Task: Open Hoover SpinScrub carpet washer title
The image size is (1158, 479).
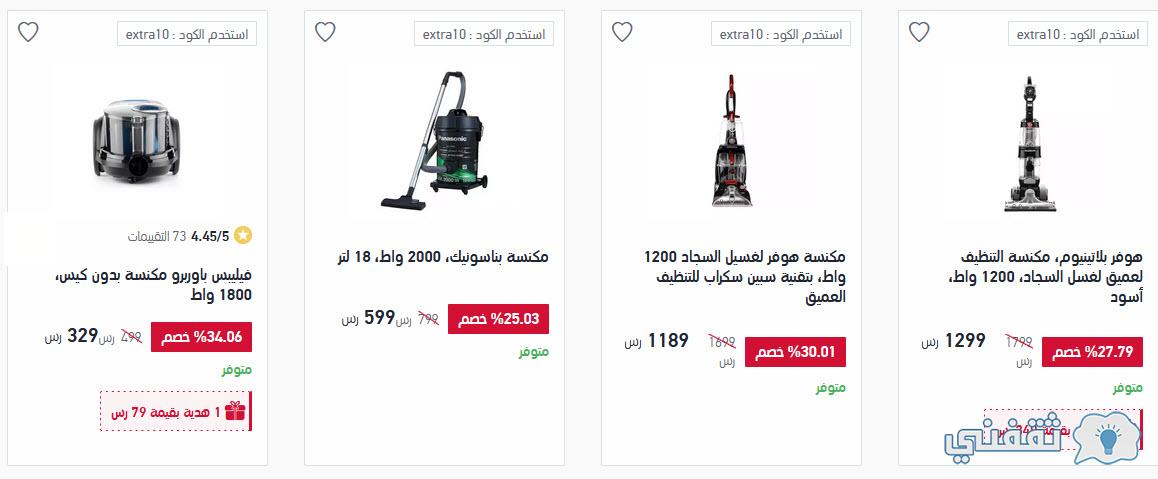Action: tap(744, 278)
